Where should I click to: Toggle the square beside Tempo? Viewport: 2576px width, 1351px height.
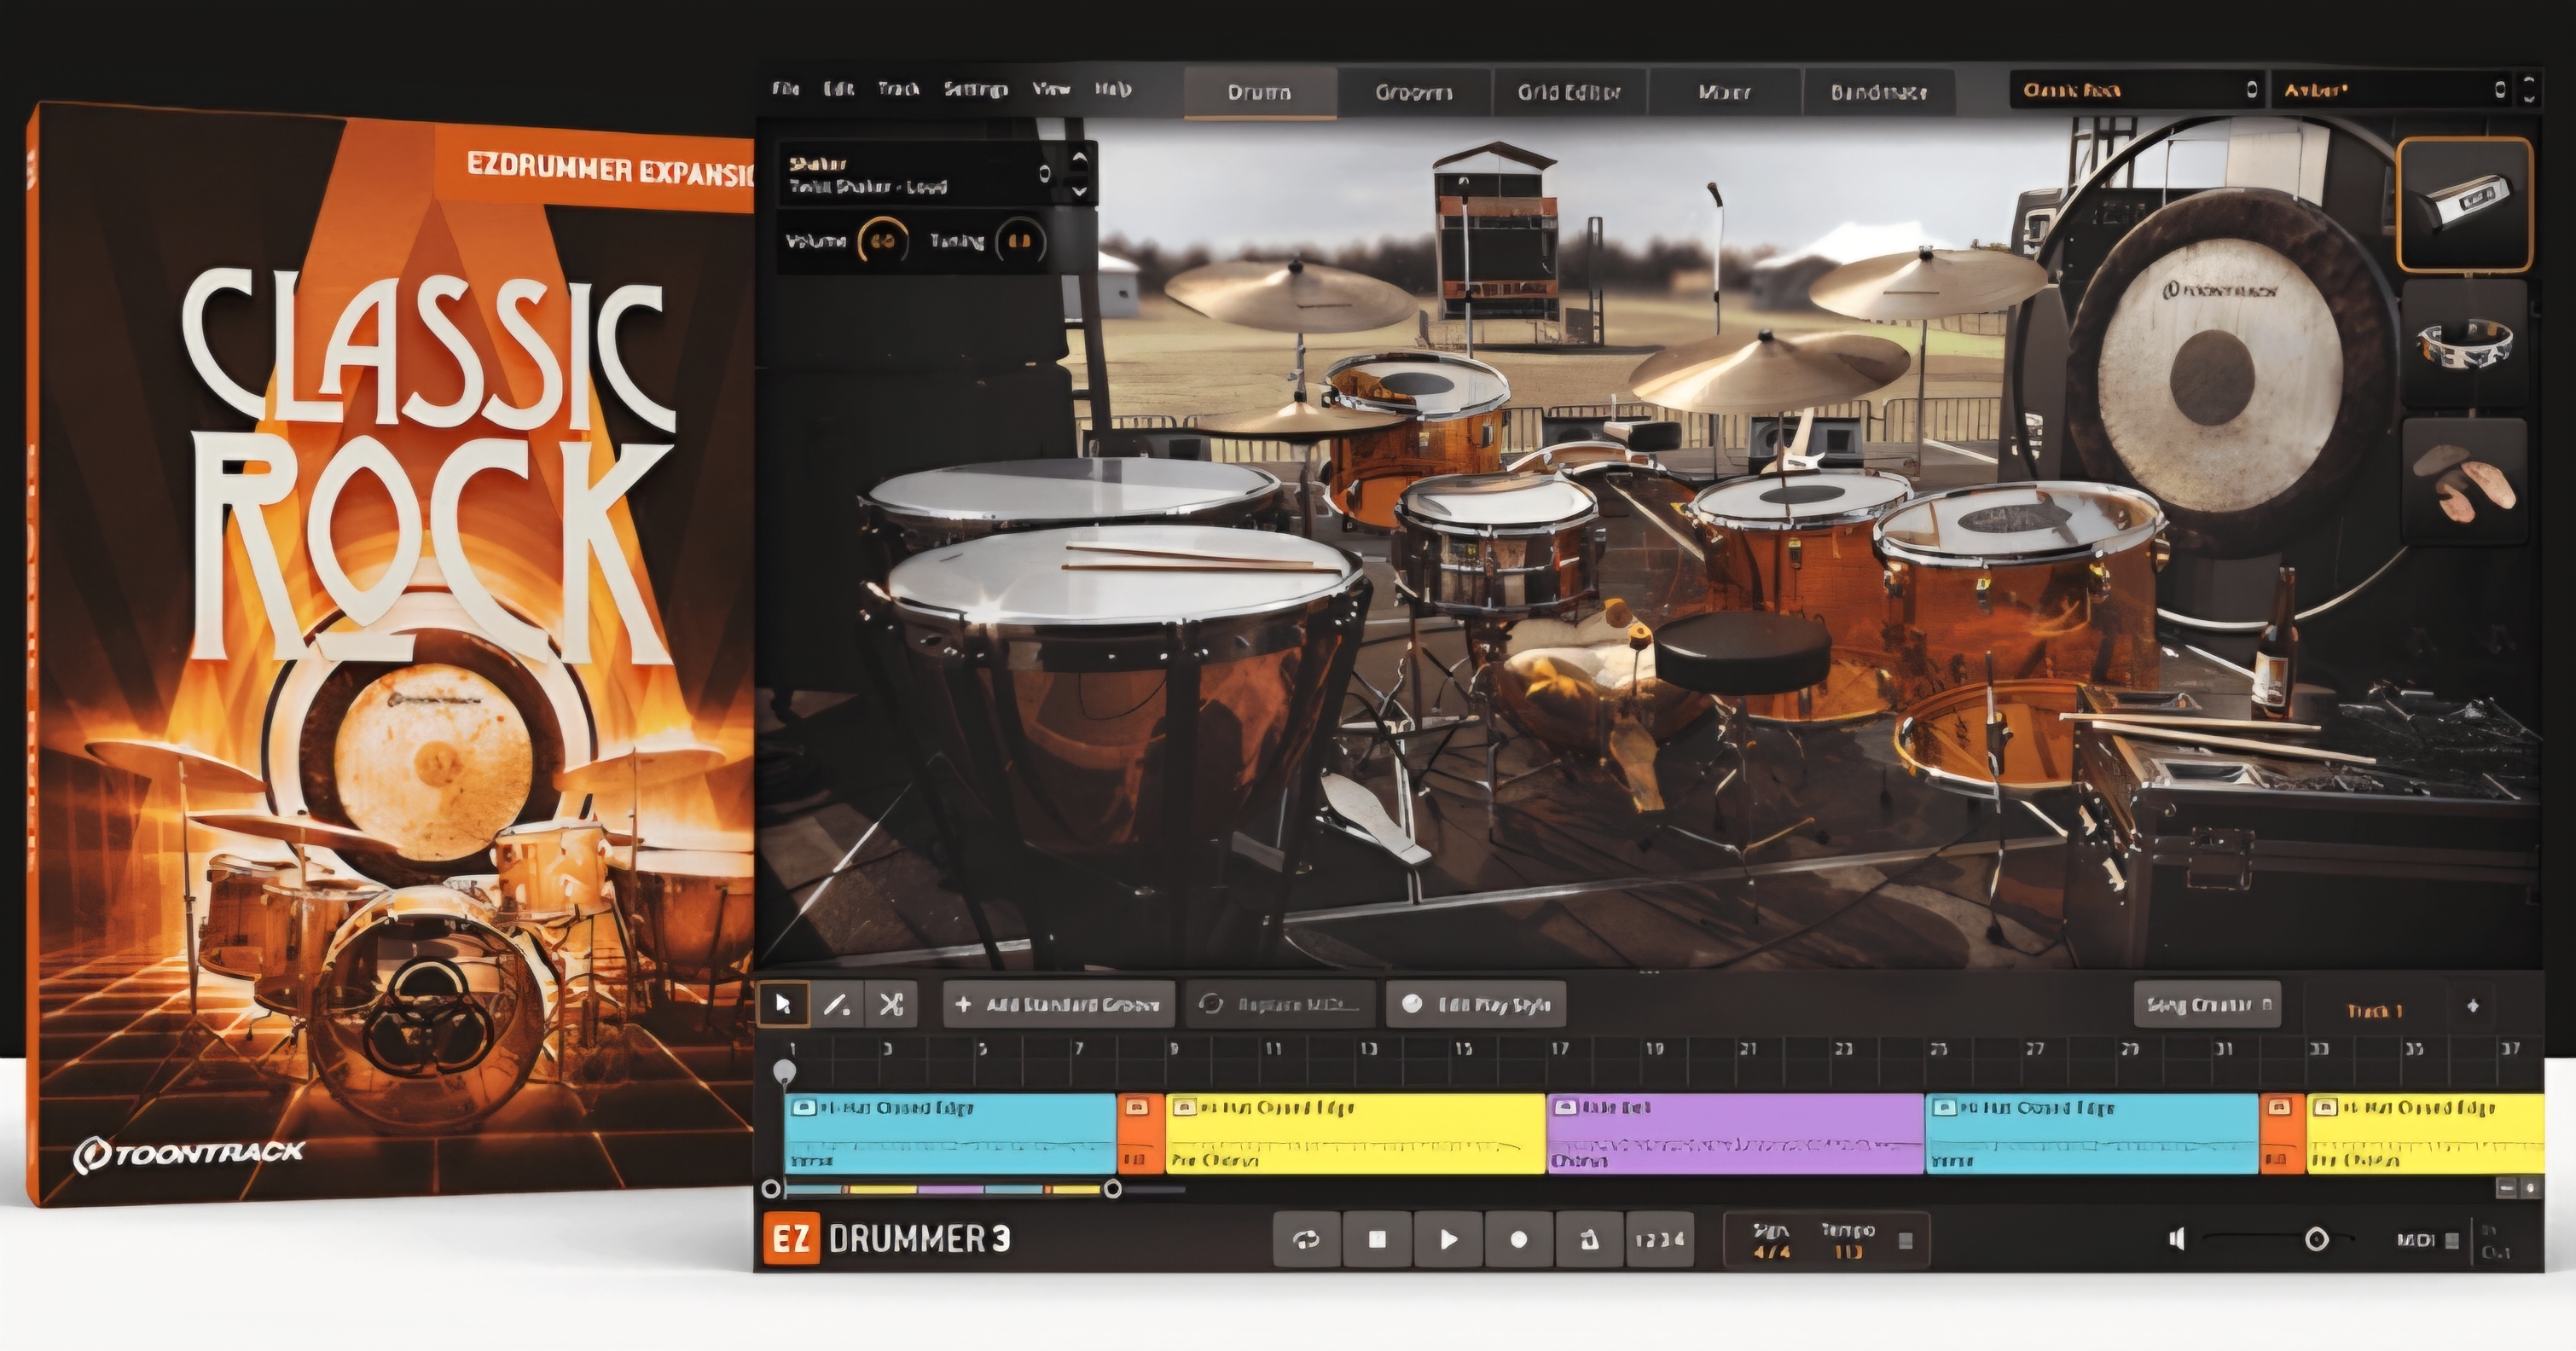click(x=1906, y=1241)
